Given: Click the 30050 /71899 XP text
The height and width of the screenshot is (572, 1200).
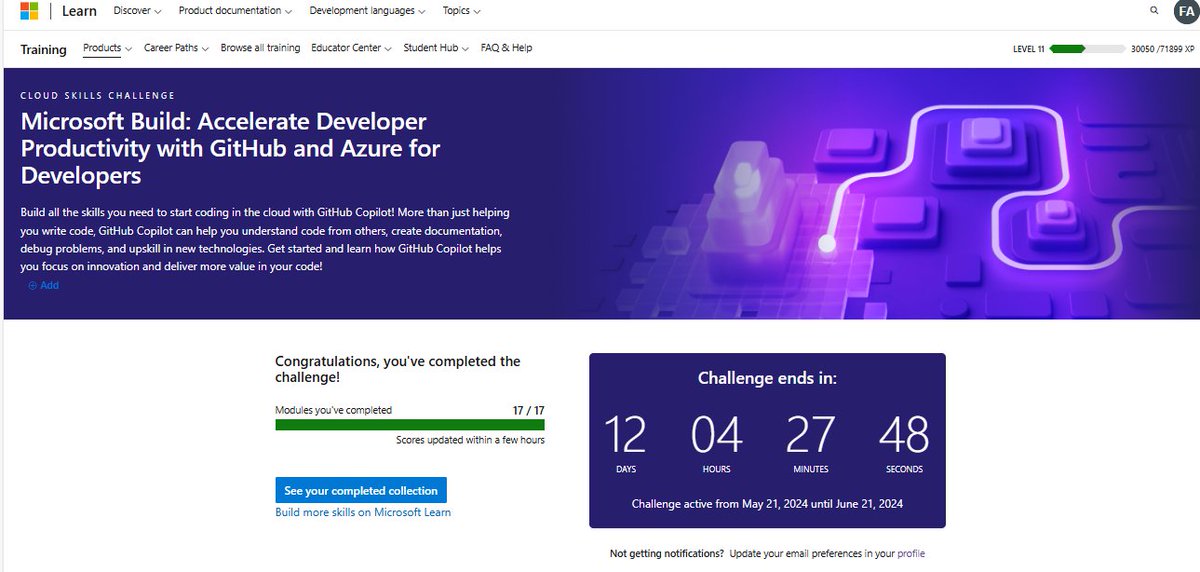Looking at the screenshot, I should click(x=1160, y=48).
